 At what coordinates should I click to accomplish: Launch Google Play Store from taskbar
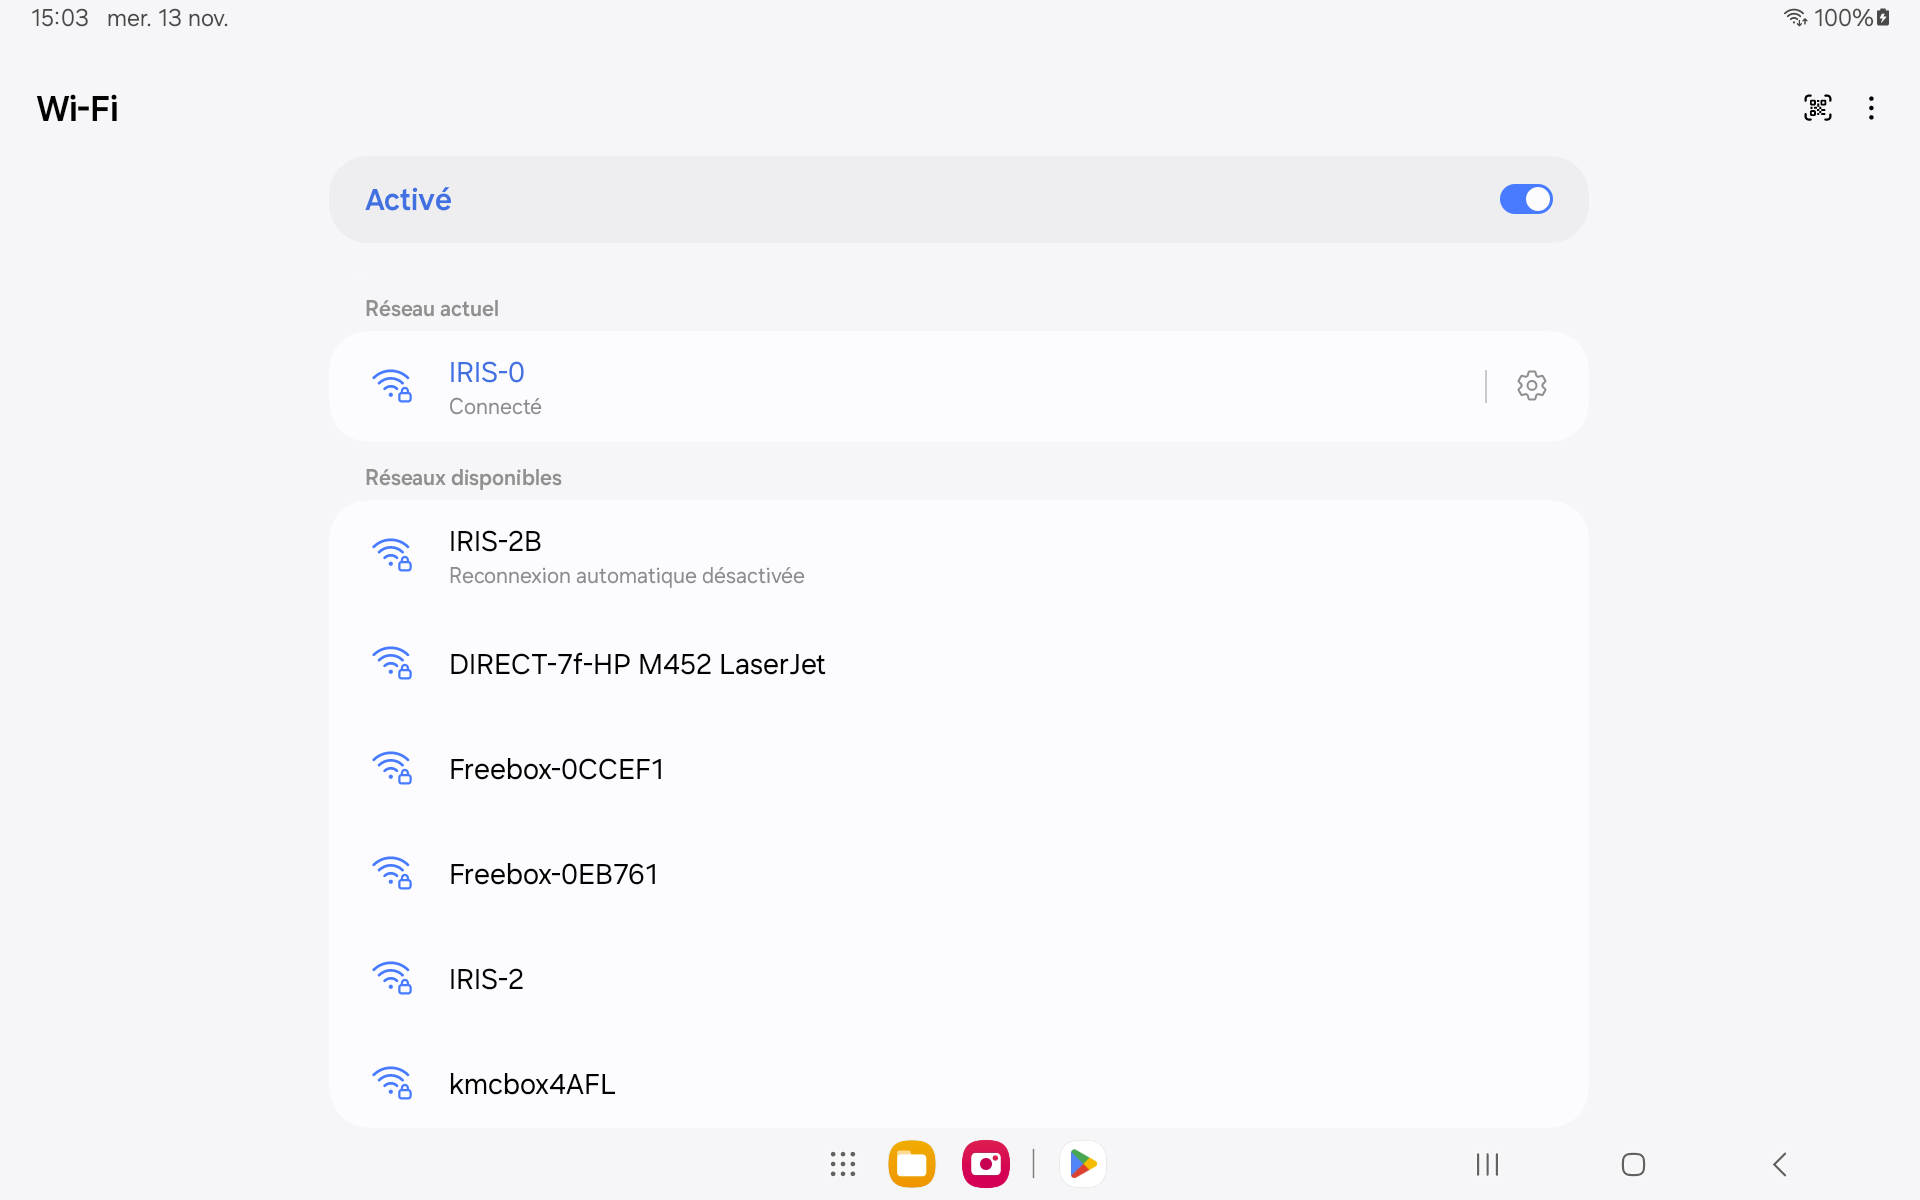pos(1082,1164)
